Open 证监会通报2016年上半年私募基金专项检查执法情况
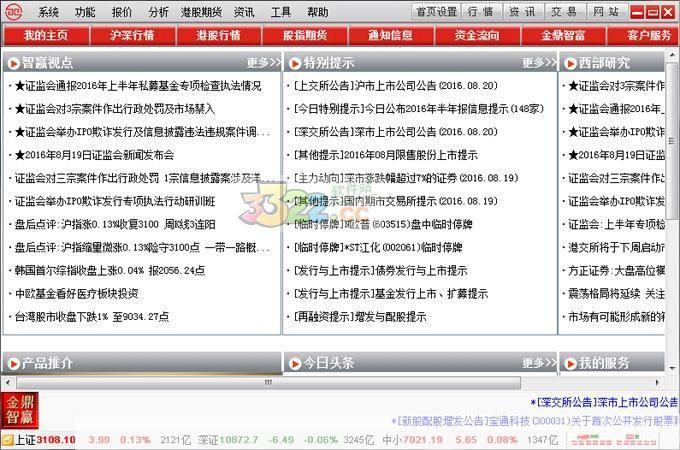 (138, 86)
